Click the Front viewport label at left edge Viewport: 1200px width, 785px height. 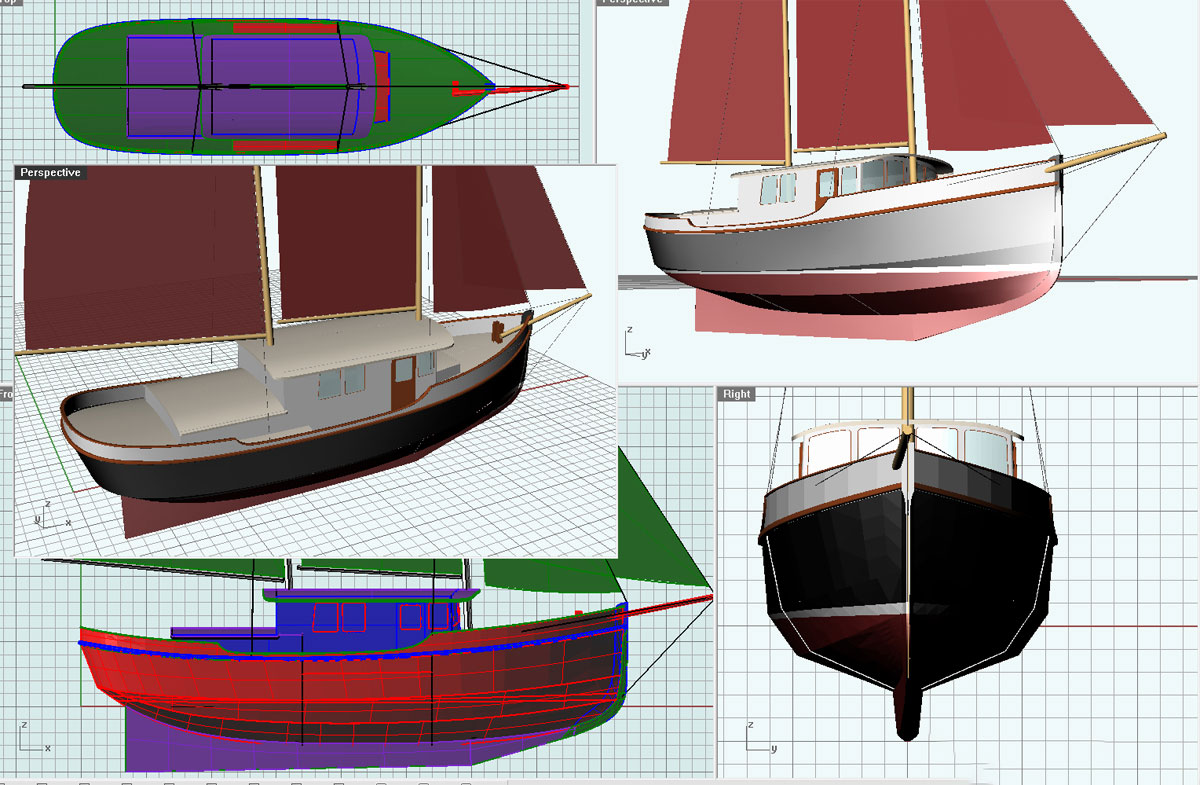pyautogui.click(x=5, y=394)
